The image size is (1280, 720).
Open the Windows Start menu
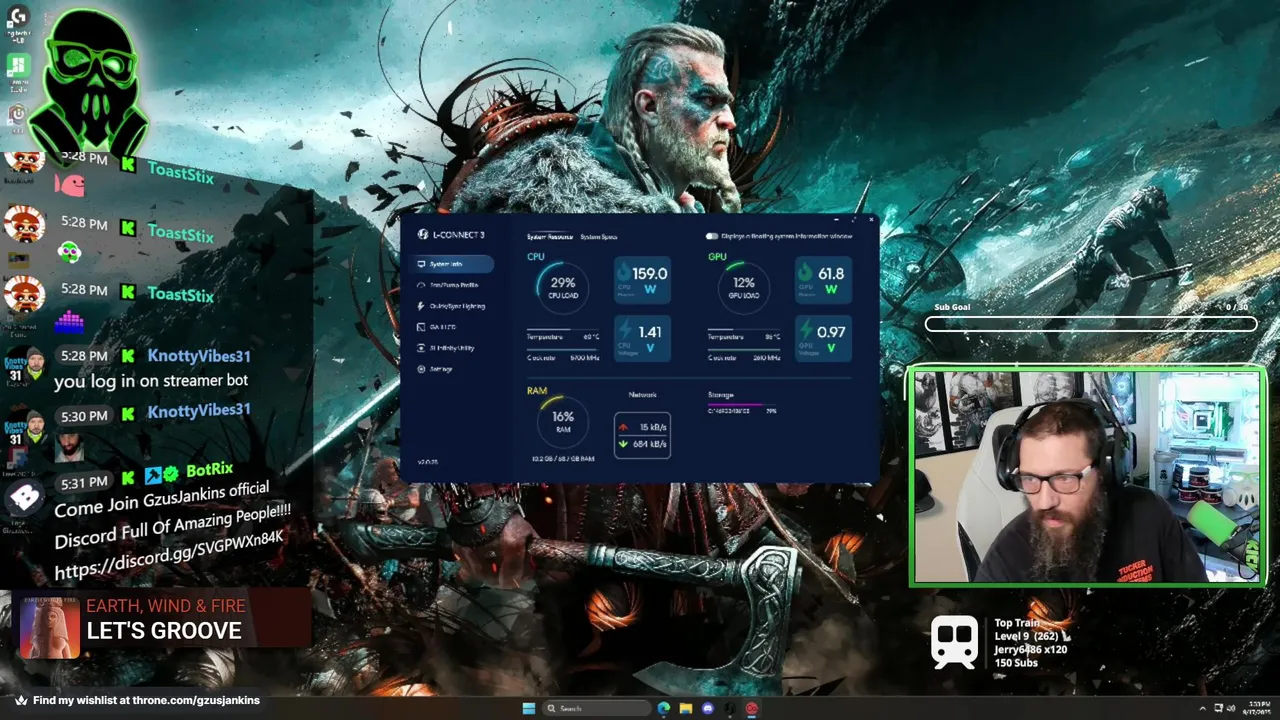528,708
